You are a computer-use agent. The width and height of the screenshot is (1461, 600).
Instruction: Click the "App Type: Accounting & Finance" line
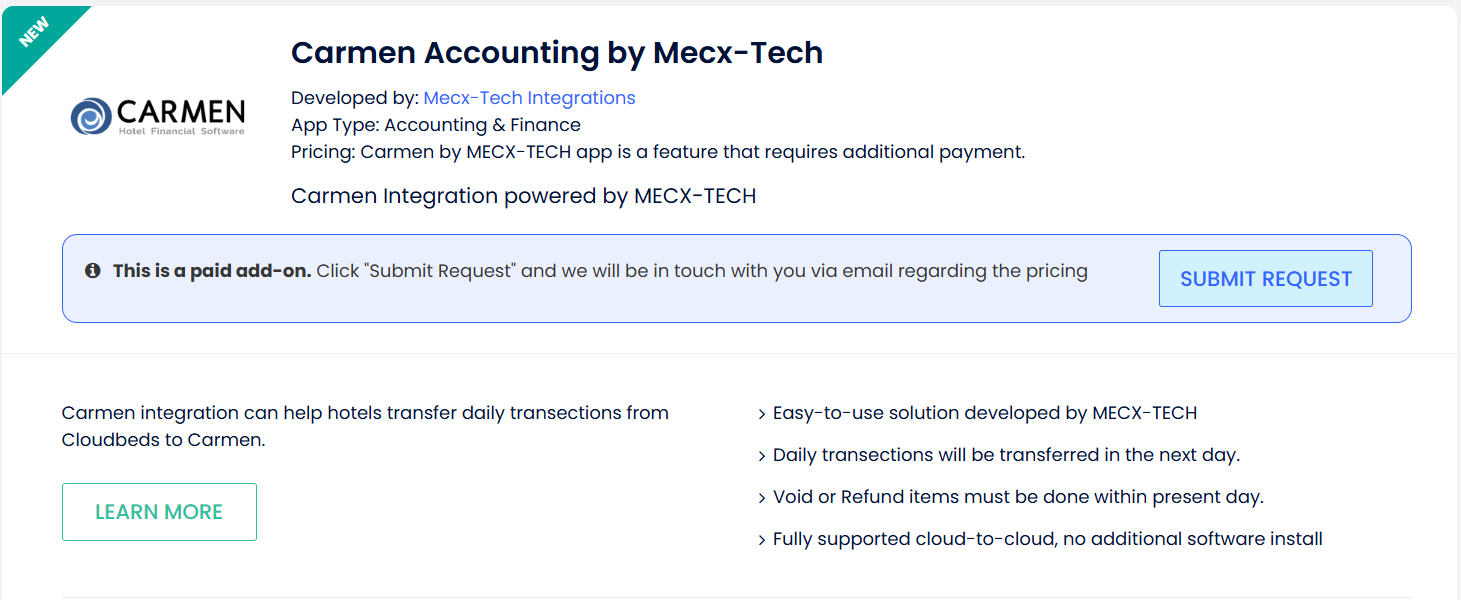coord(436,125)
